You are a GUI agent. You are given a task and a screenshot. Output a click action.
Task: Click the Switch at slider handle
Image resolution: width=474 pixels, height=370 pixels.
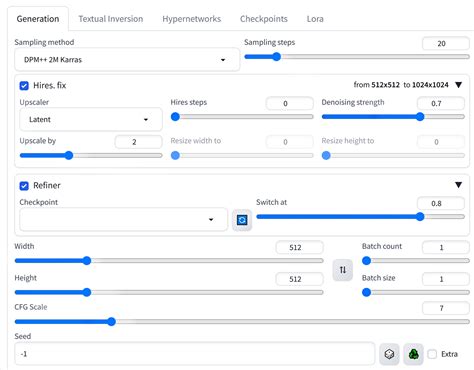coord(420,217)
